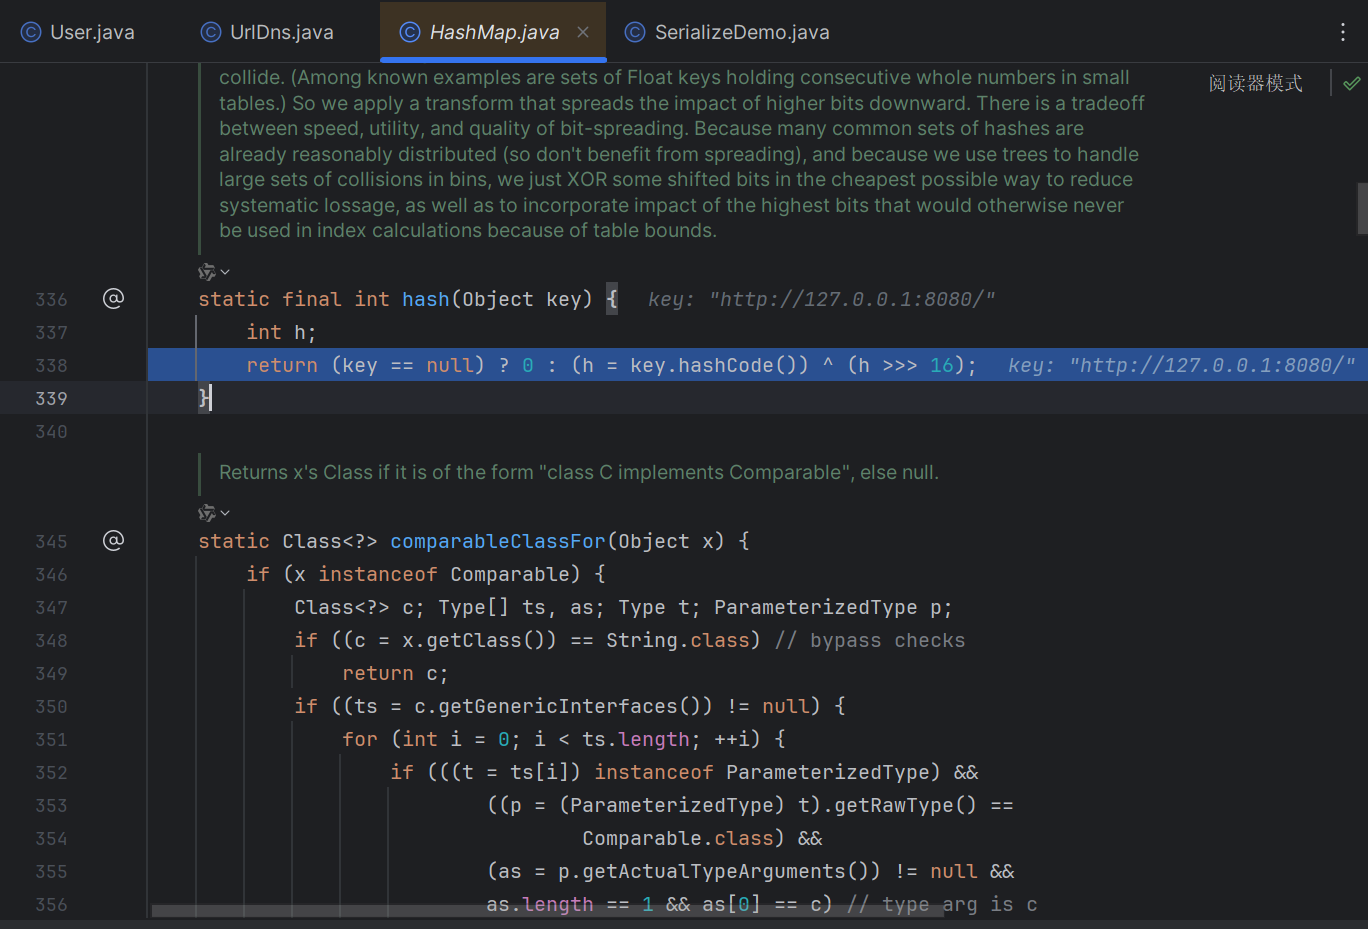Click the class icon on SerializeDemo.java tab
1368x929 pixels.
(635, 32)
